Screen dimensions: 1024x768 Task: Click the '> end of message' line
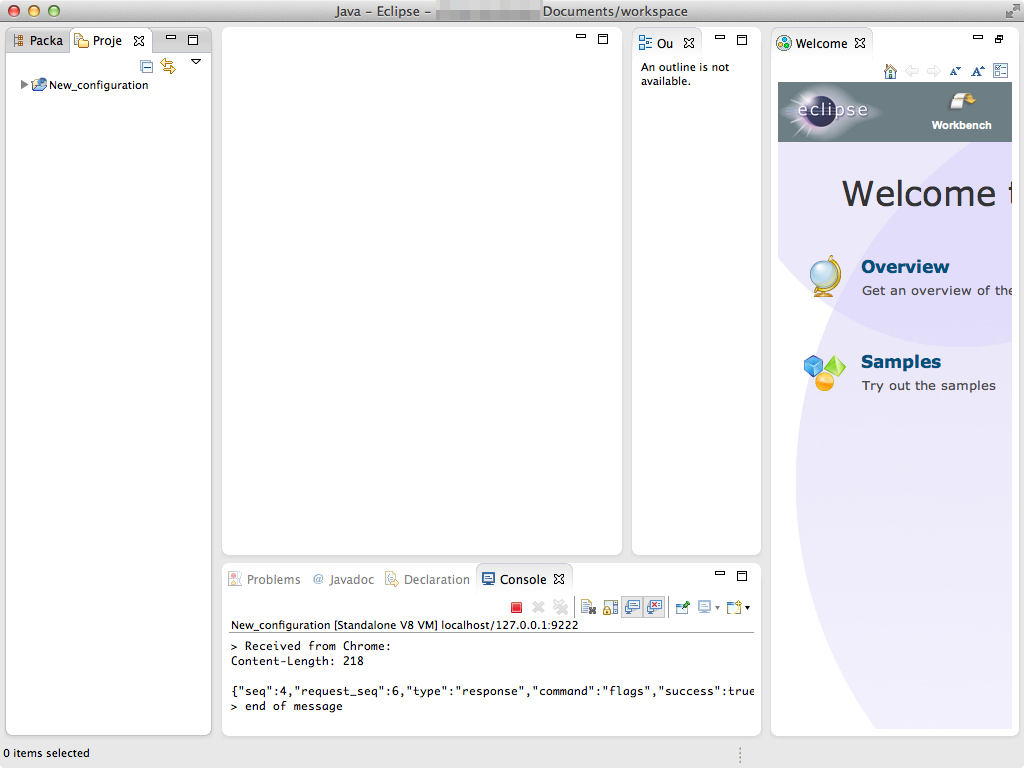point(287,706)
